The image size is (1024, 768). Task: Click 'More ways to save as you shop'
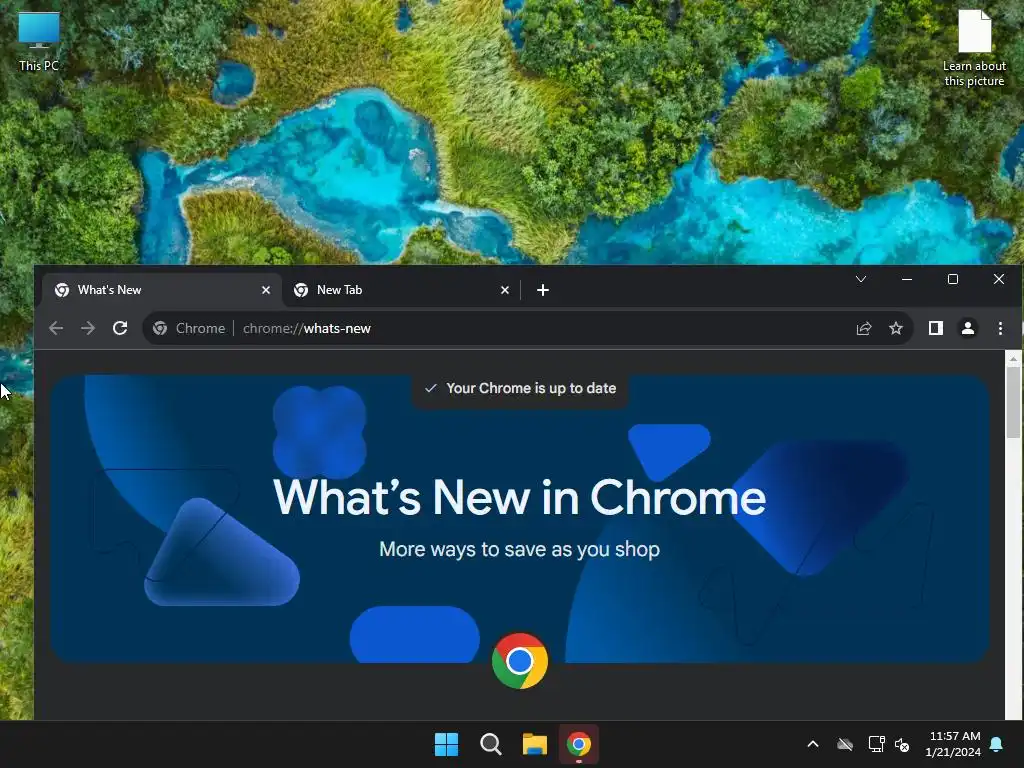click(x=520, y=549)
